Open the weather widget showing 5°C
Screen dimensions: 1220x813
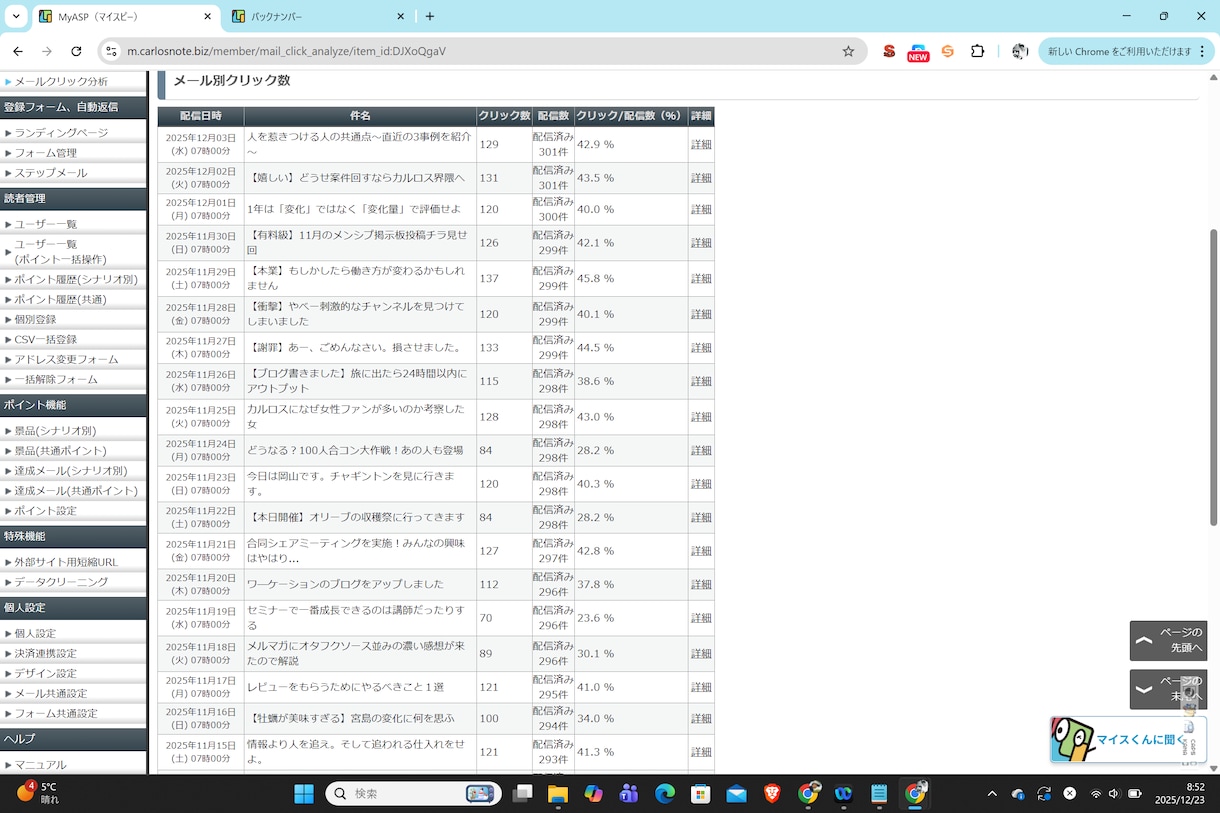[x=37, y=793]
